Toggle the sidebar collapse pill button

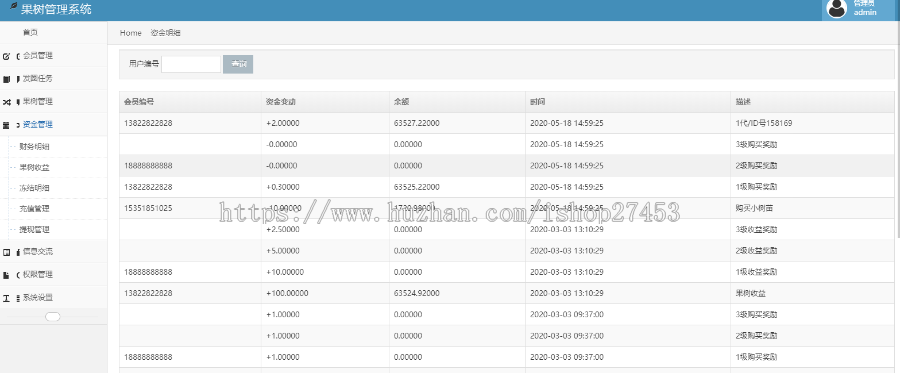click(x=53, y=316)
